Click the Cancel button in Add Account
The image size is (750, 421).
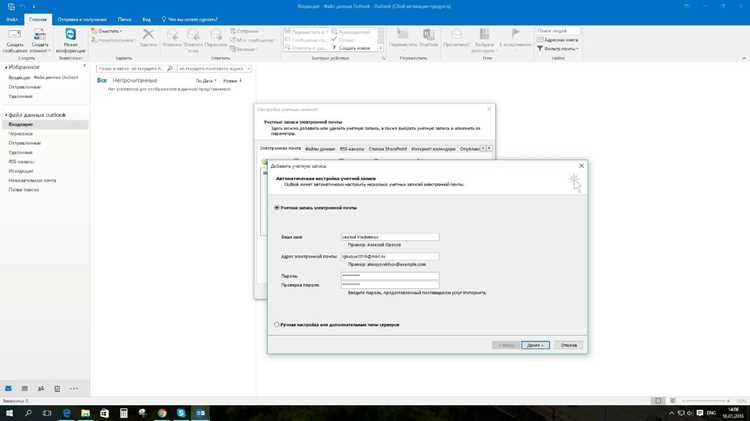(569, 345)
